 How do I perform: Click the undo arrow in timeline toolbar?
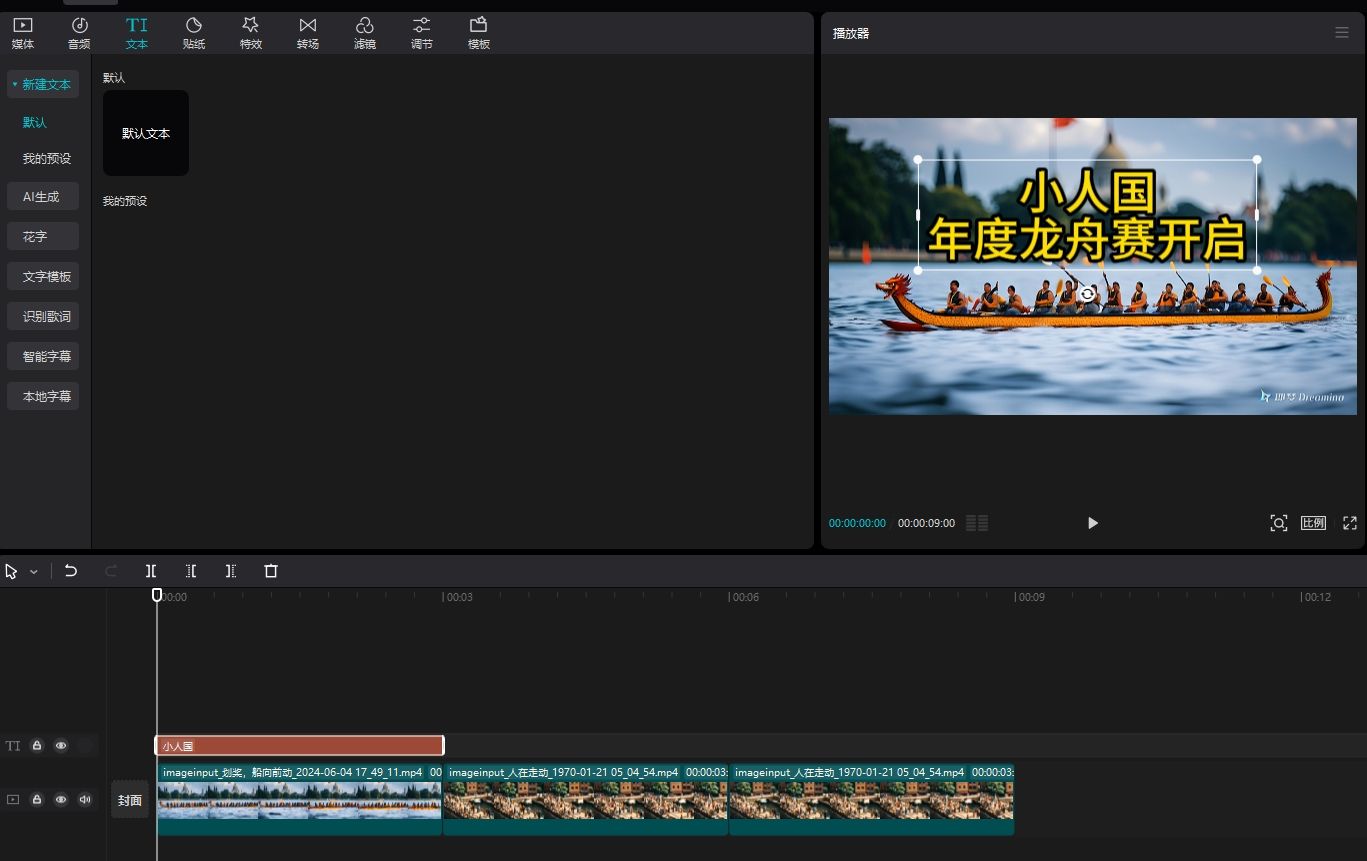[x=71, y=571]
